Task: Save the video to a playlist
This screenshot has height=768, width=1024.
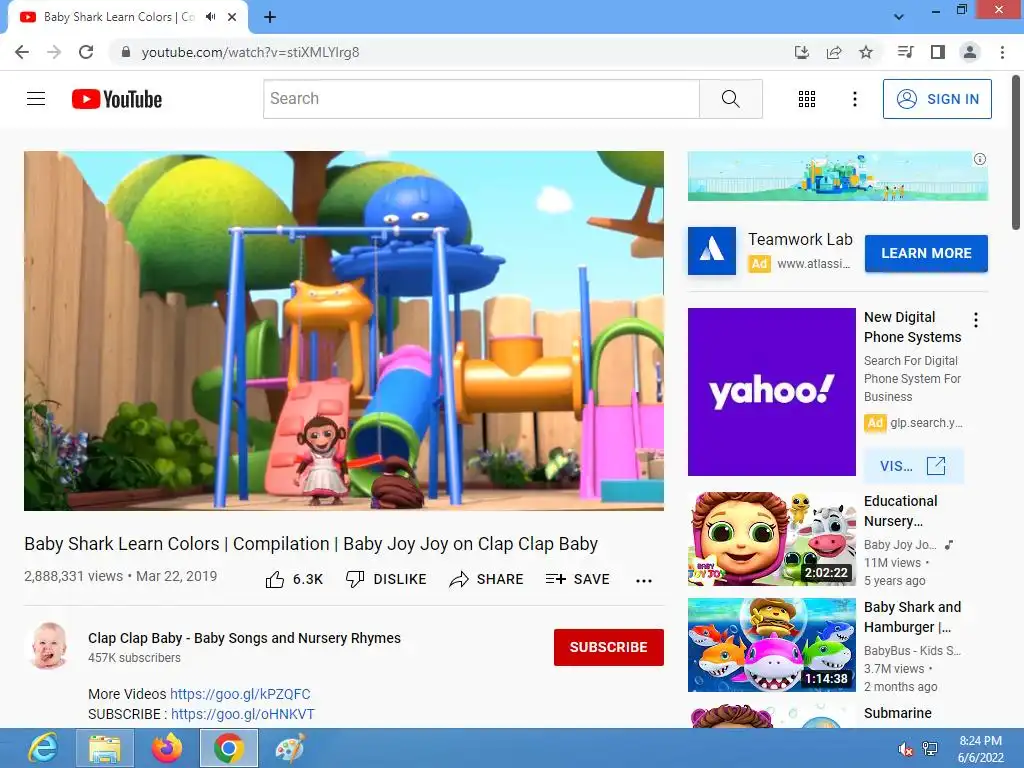Action: click(x=577, y=579)
